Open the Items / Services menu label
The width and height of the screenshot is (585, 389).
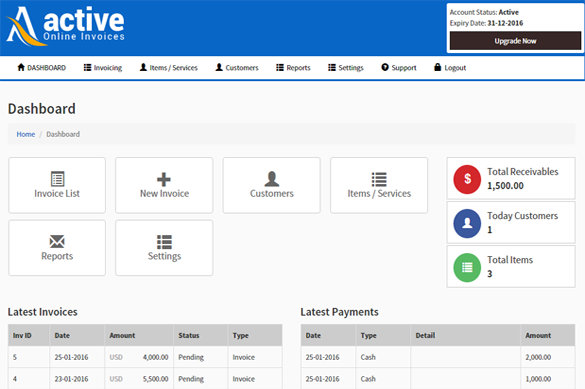[173, 68]
